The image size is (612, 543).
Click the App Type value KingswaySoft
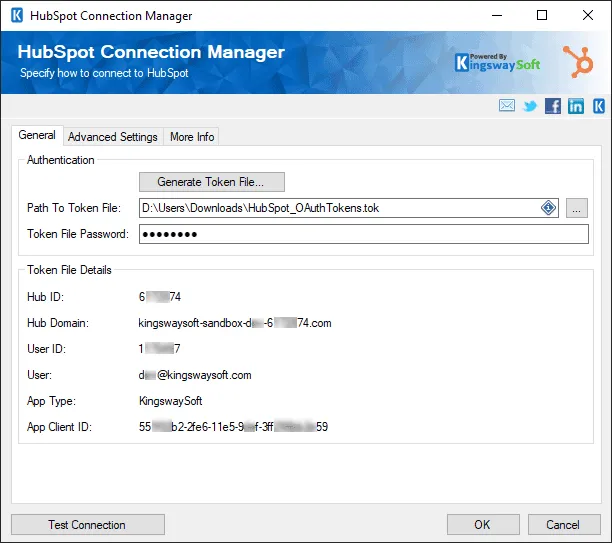[171, 401]
